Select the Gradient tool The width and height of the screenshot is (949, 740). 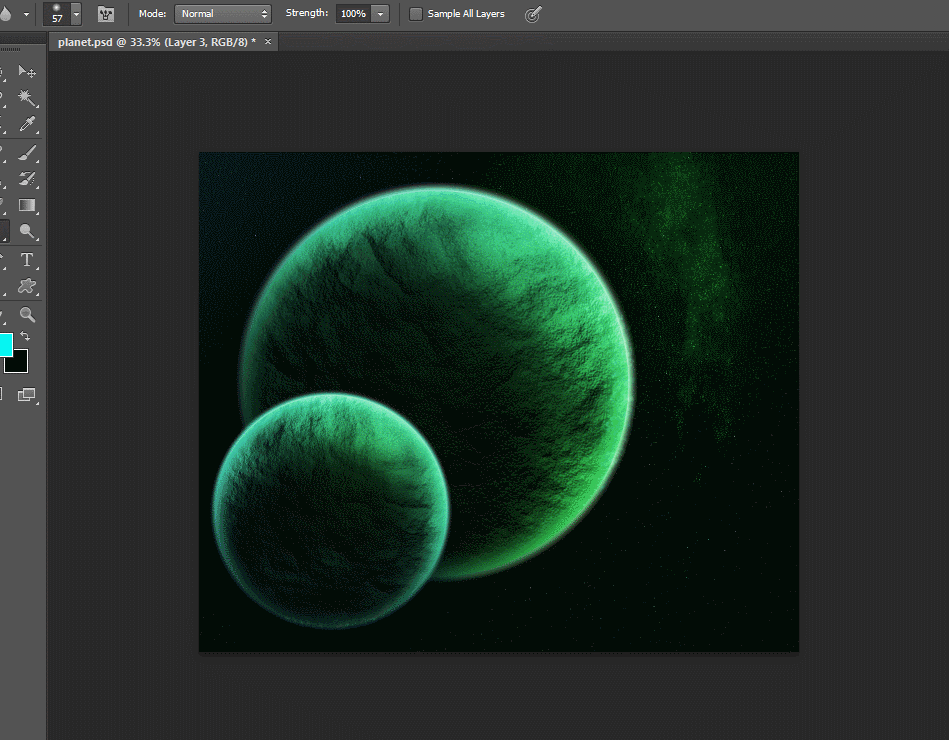tap(27, 206)
